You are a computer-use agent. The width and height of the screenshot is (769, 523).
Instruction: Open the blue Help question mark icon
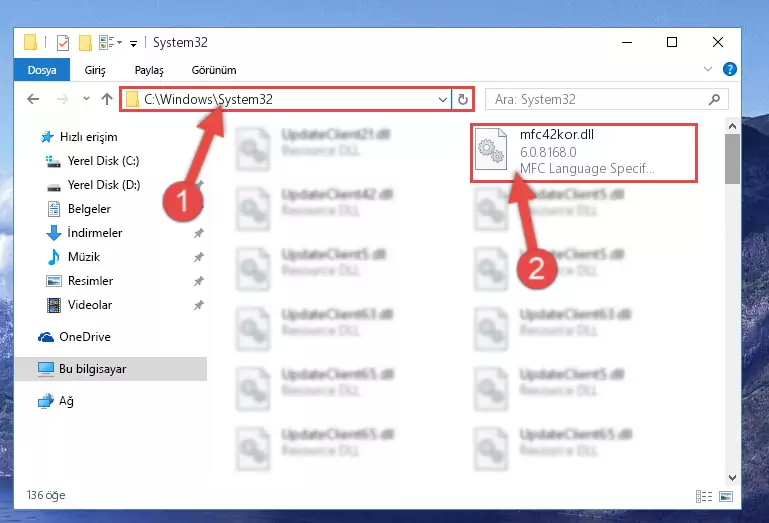tap(729, 69)
